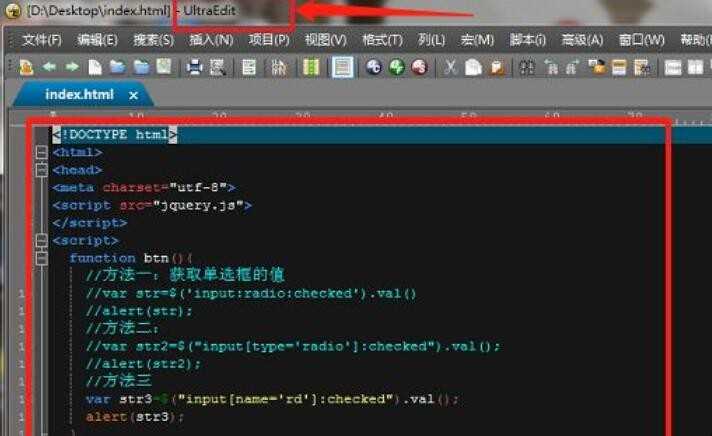The width and height of the screenshot is (712, 436).
Task: Toggle the highlighted word wrap toolbar button
Action: point(342,67)
